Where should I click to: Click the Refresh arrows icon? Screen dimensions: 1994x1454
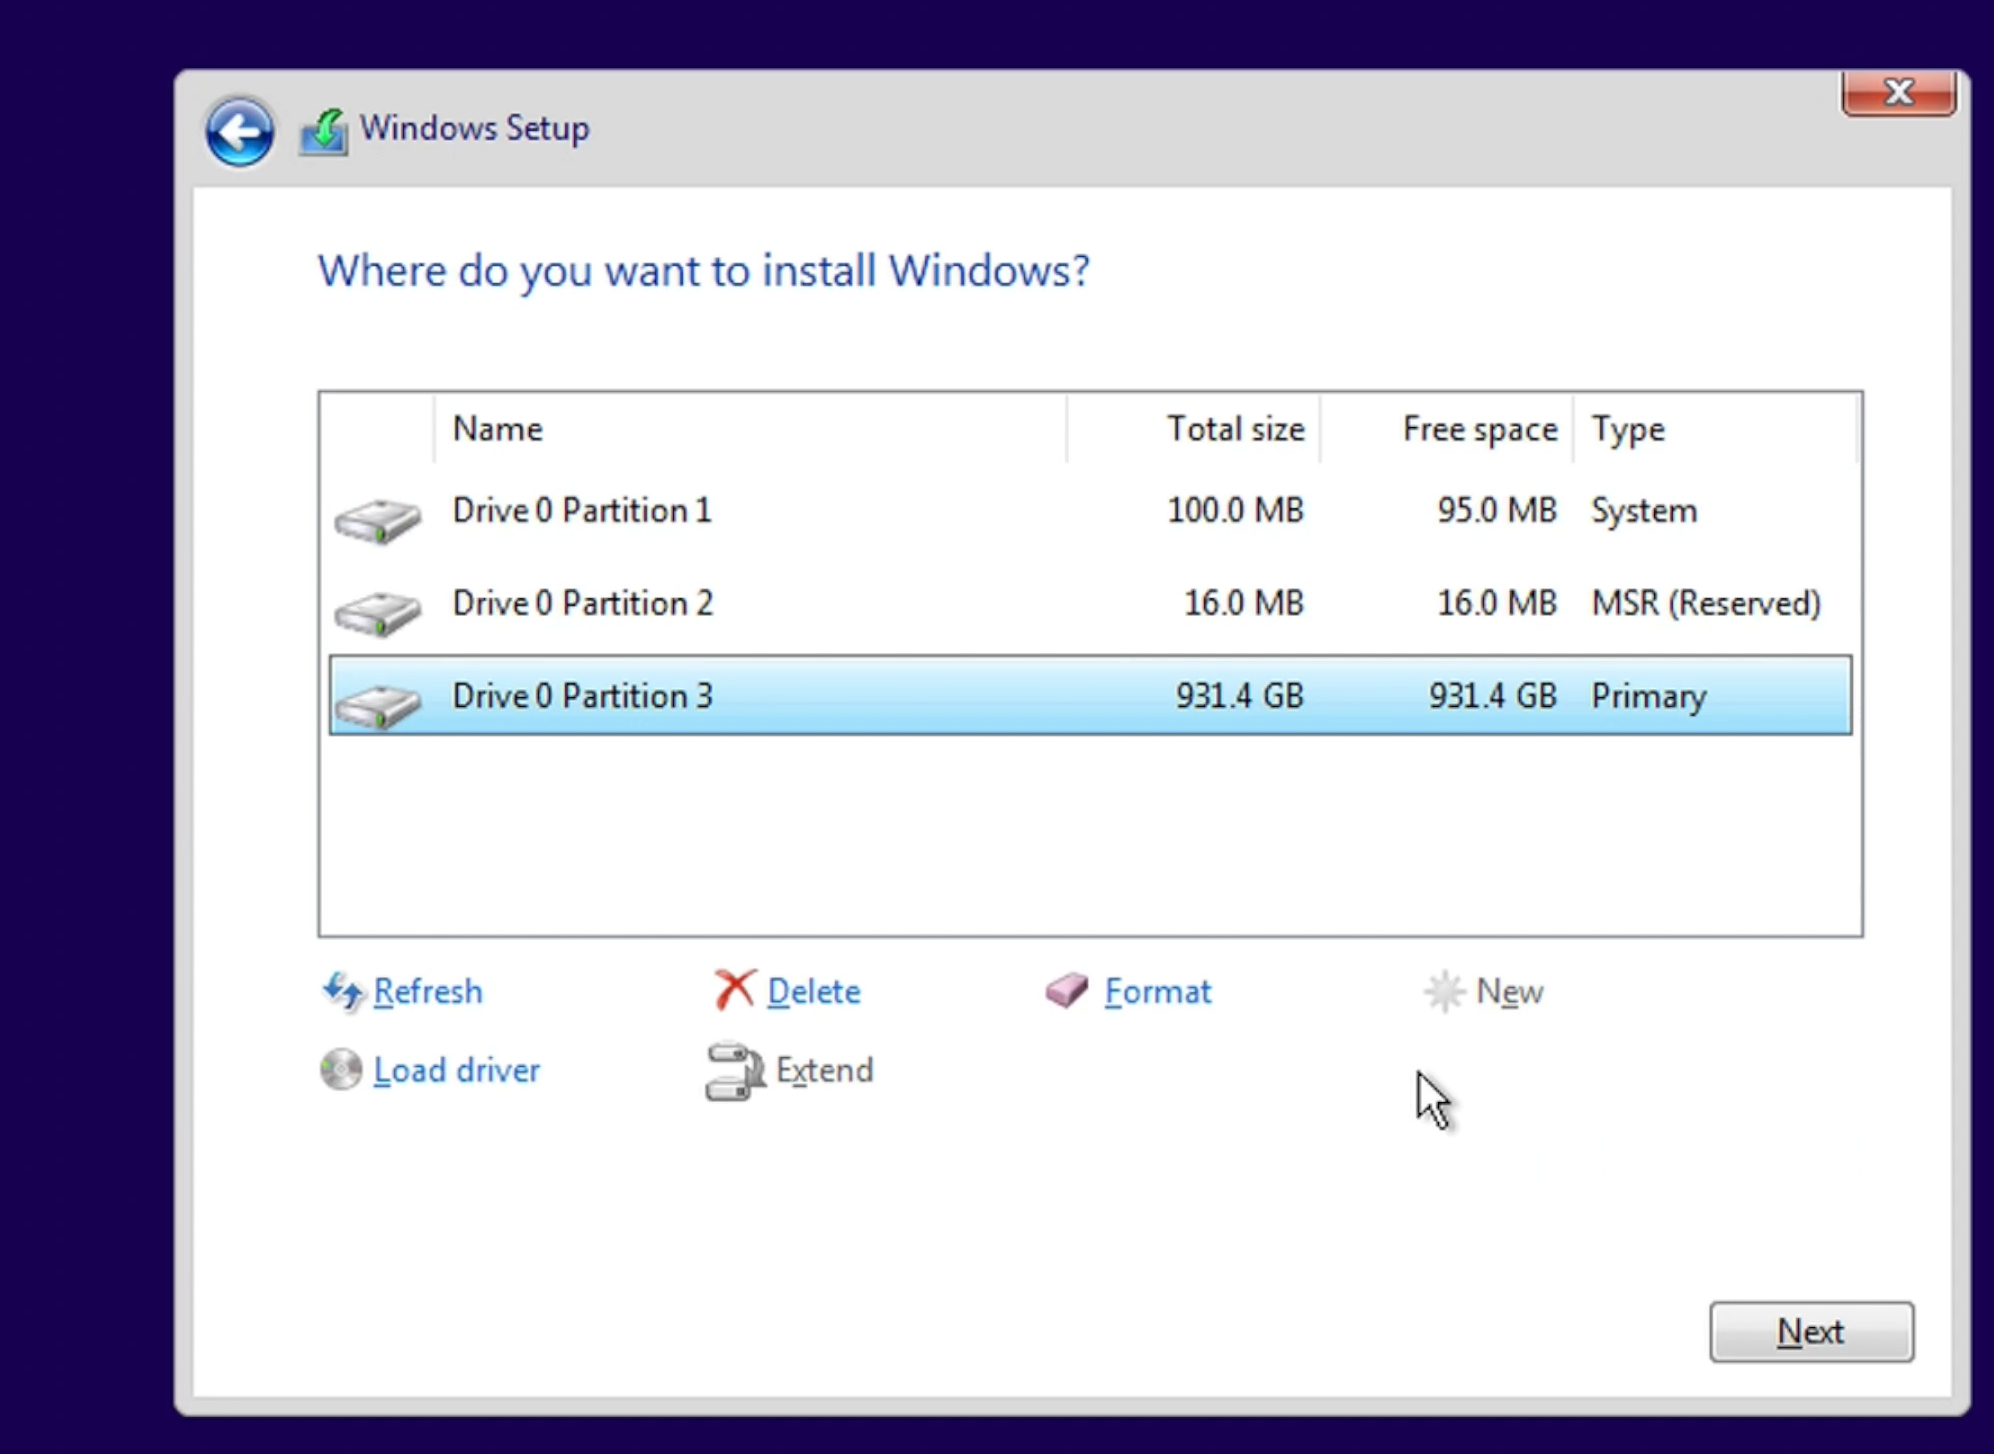(343, 991)
